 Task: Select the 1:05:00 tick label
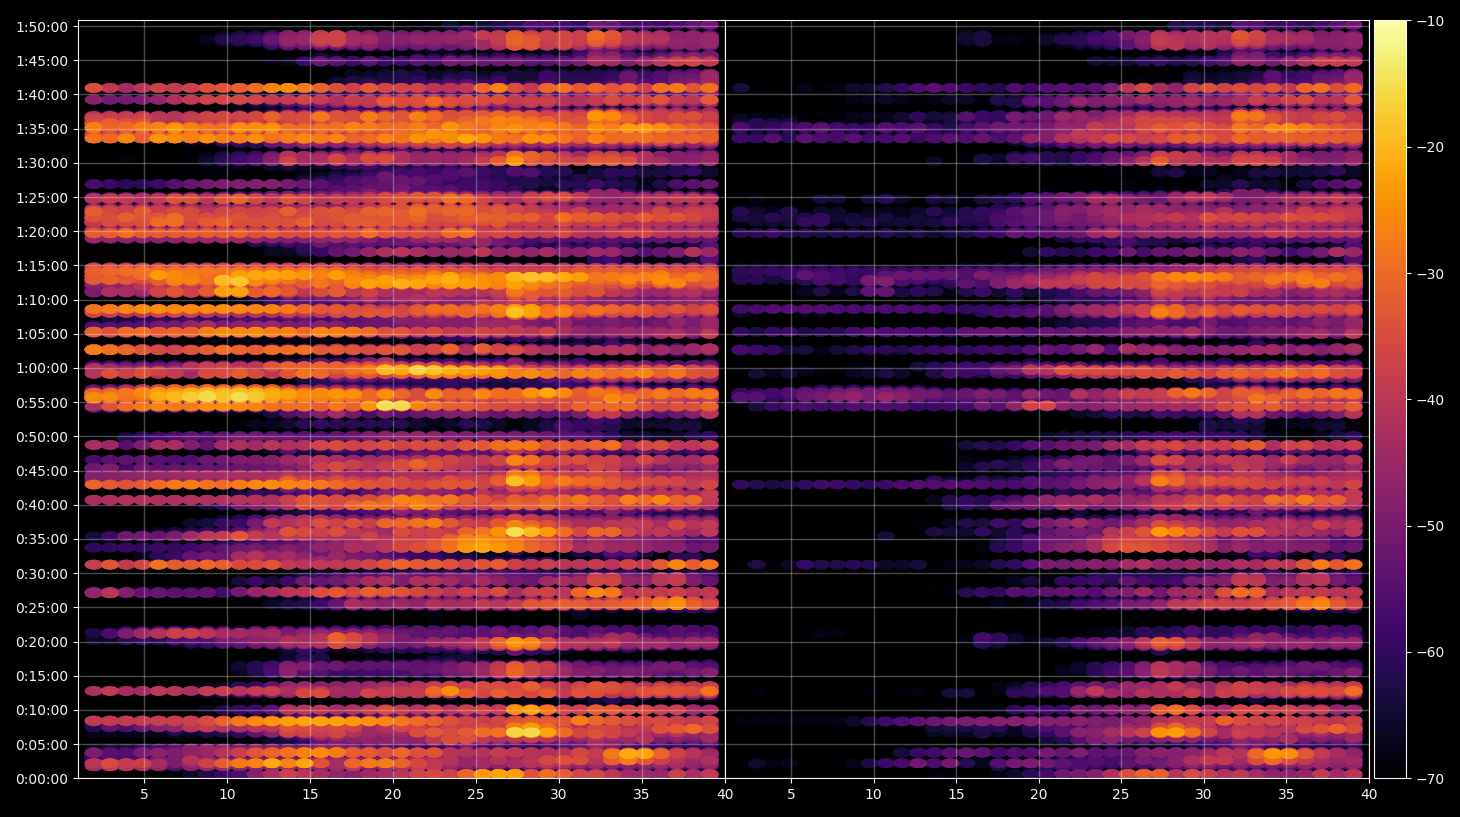42,334
